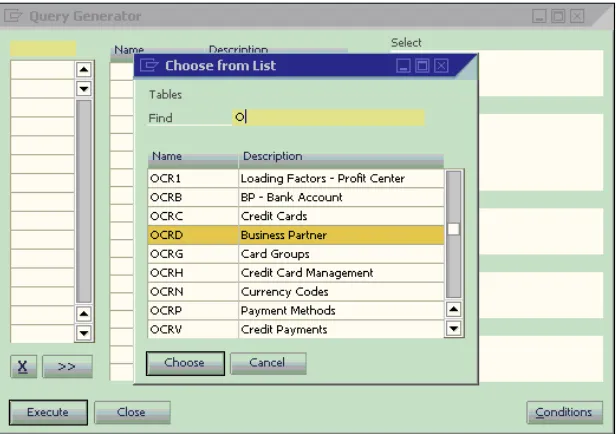
Task: Click the Query Generator title icon
Action: click(13, 16)
